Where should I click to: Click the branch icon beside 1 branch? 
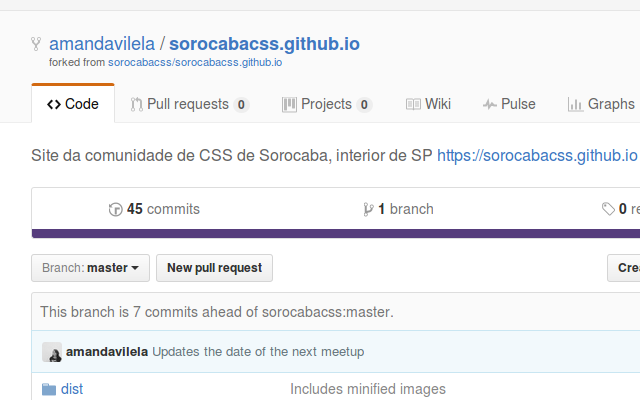click(x=368, y=209)
